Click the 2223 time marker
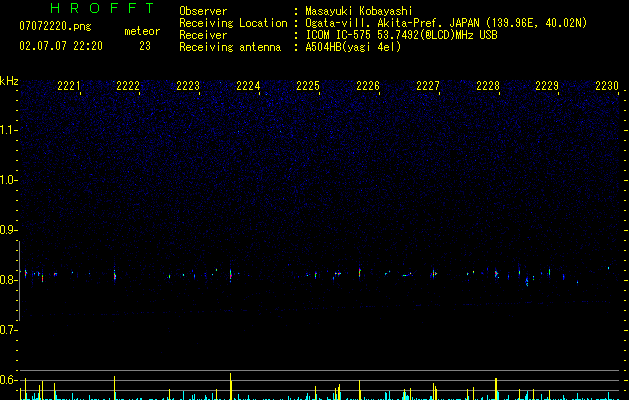This screenshot has width=629, height=400. (x=188, y=86)
